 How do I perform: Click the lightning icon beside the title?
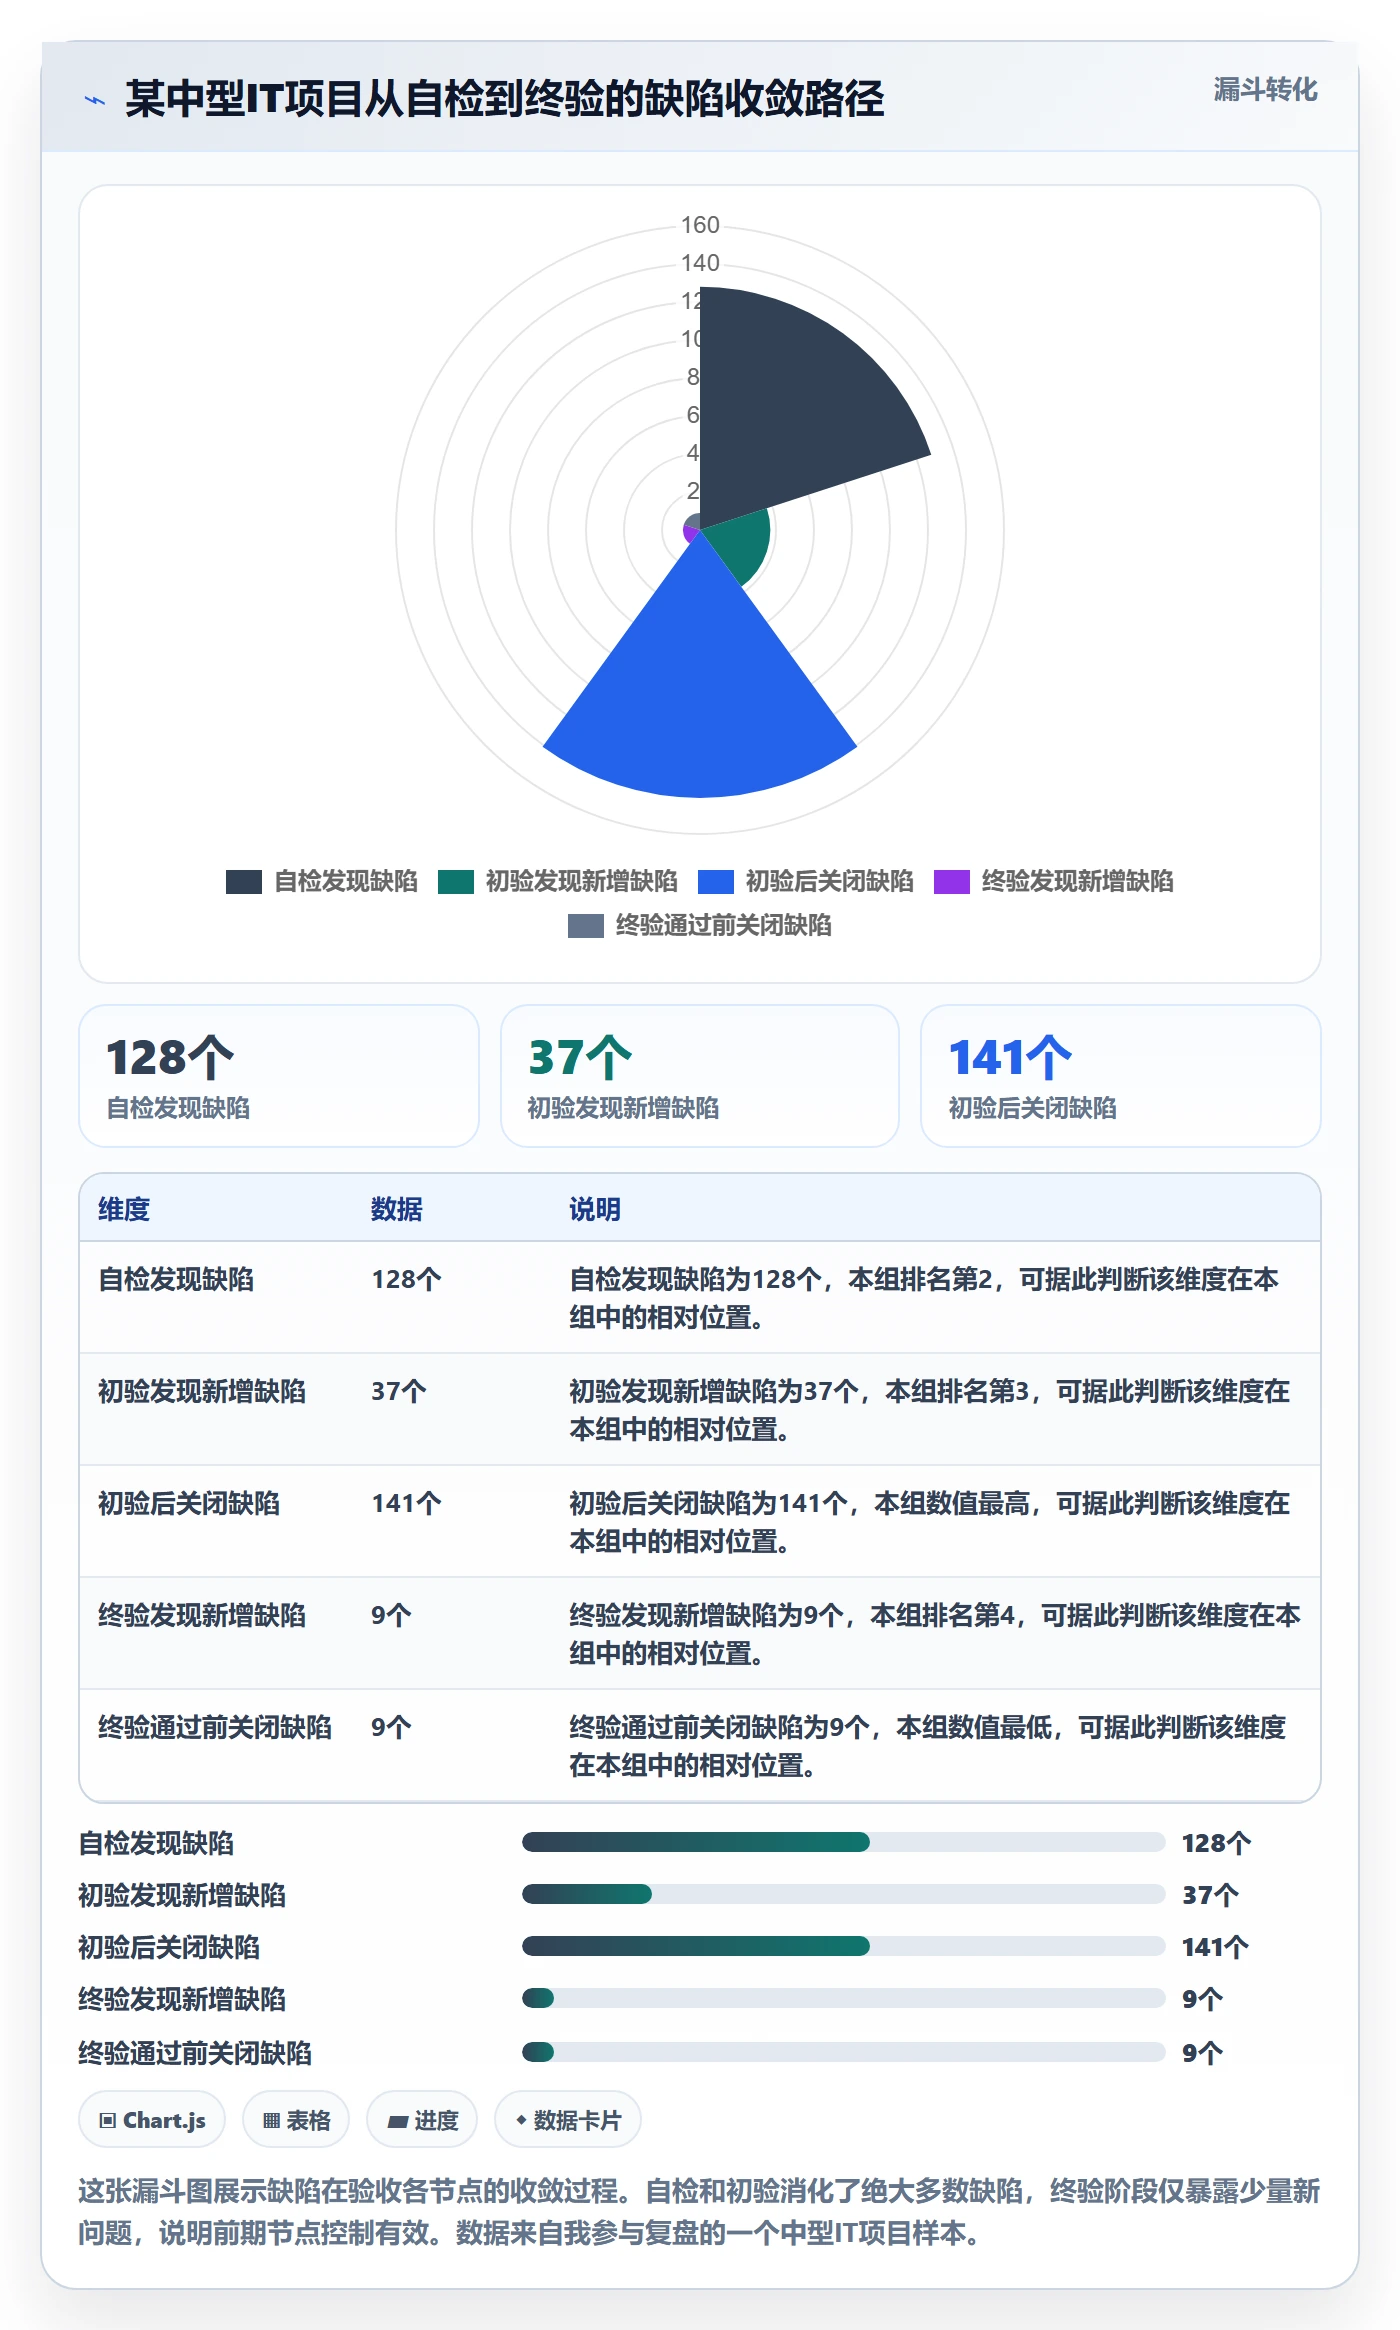(95, 100)
